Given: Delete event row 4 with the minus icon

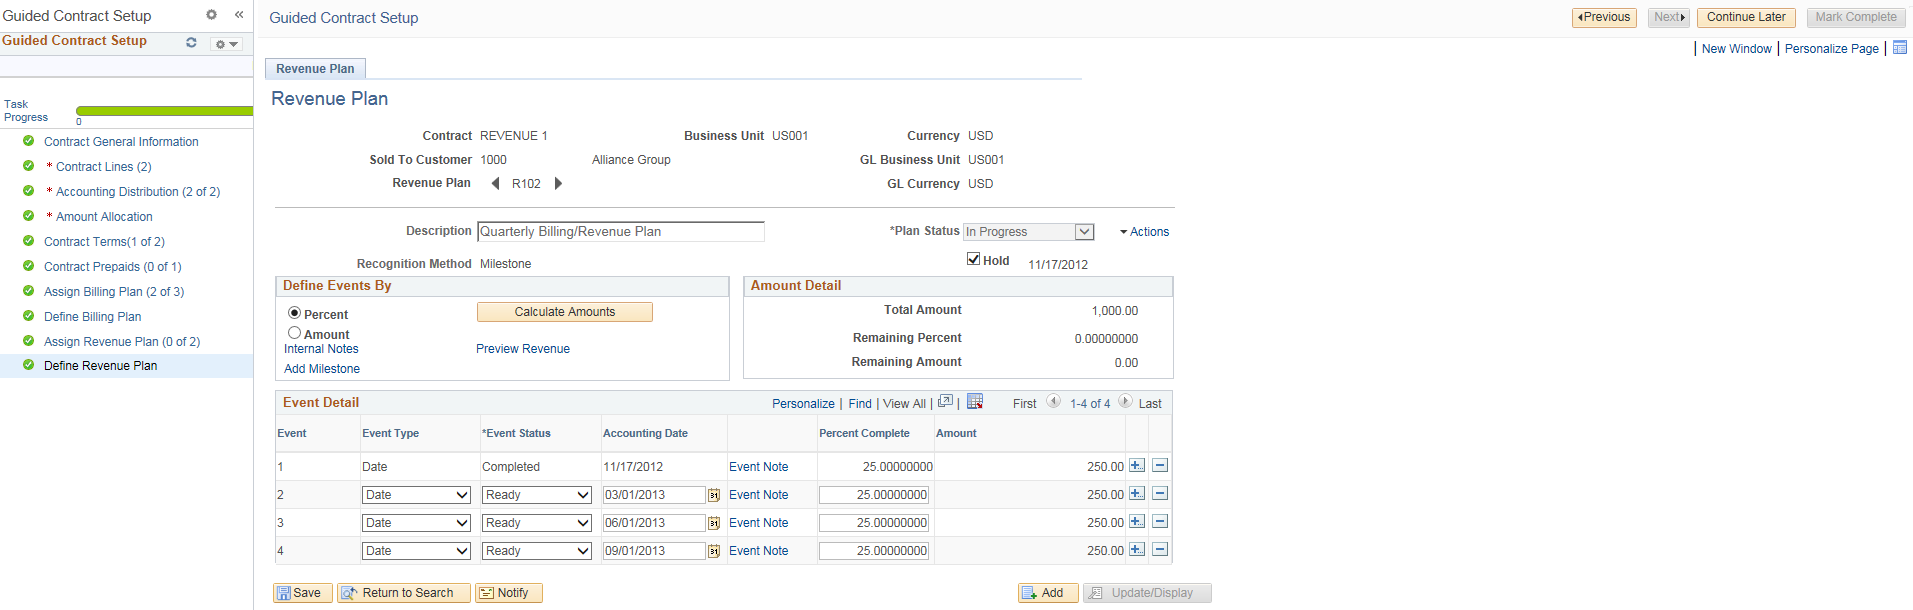Looking at the screenshot, I should [x=1160, y=550].
